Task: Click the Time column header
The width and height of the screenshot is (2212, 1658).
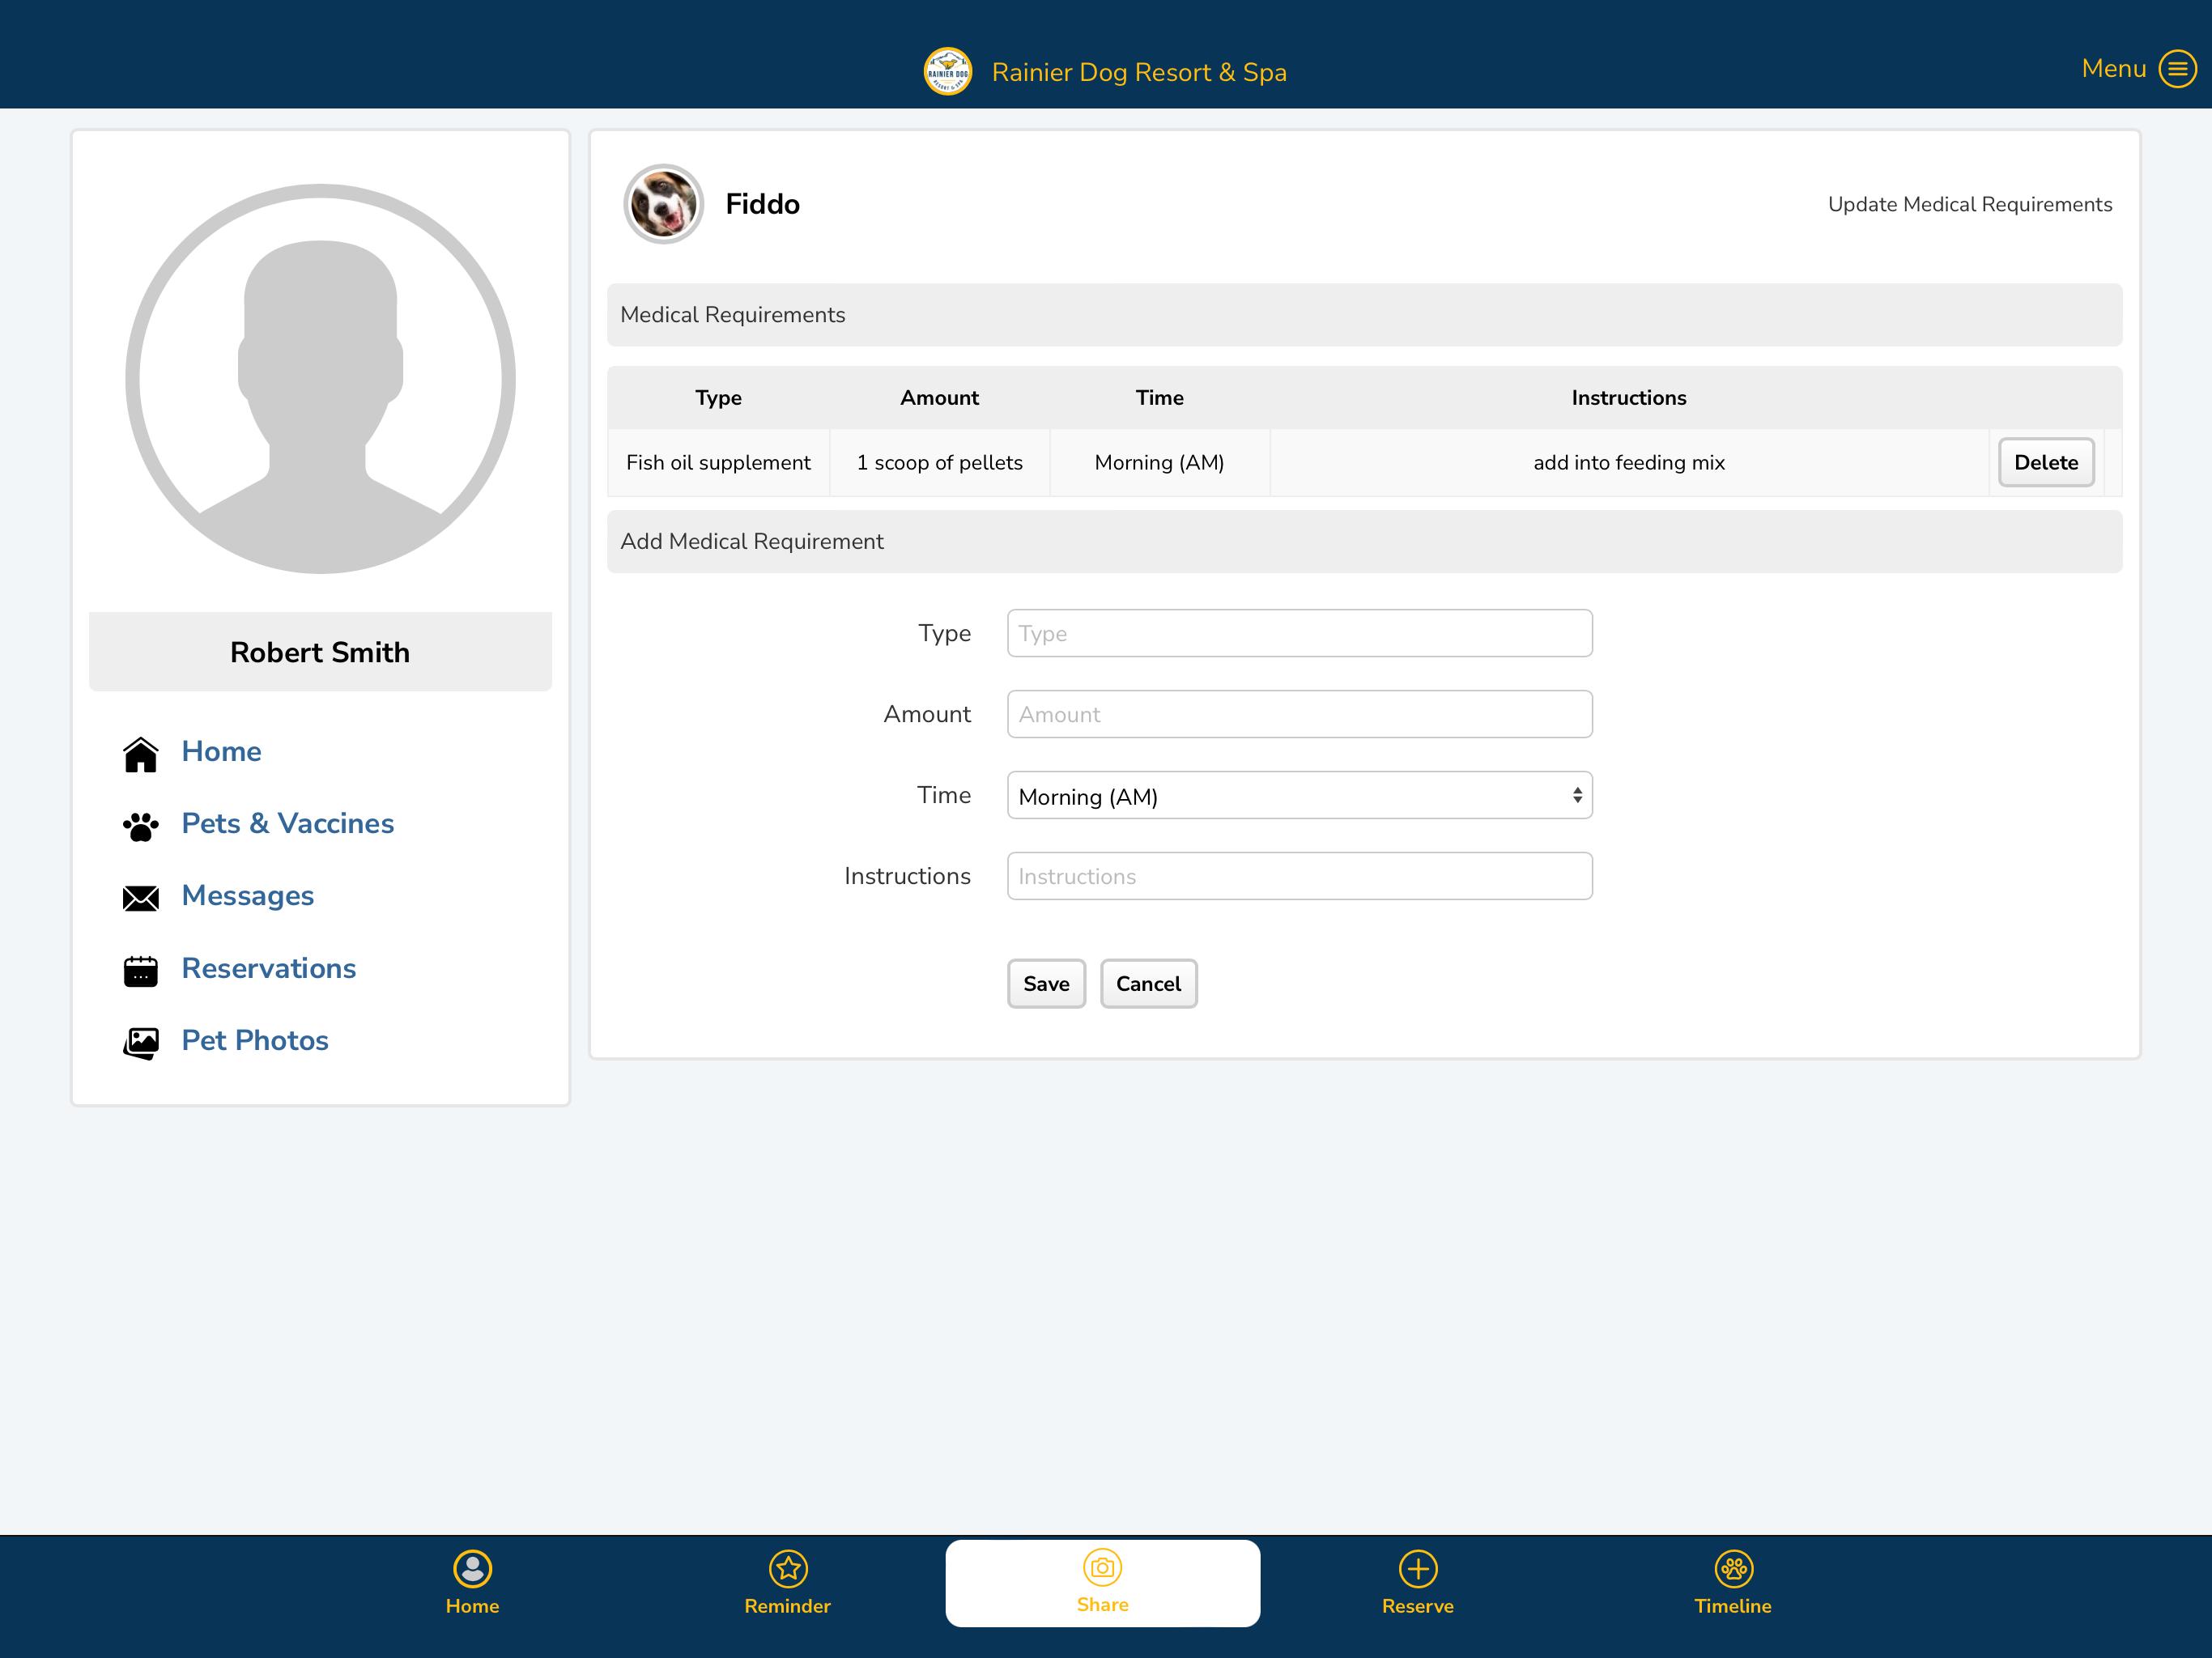Action: tap(1160, 398)
